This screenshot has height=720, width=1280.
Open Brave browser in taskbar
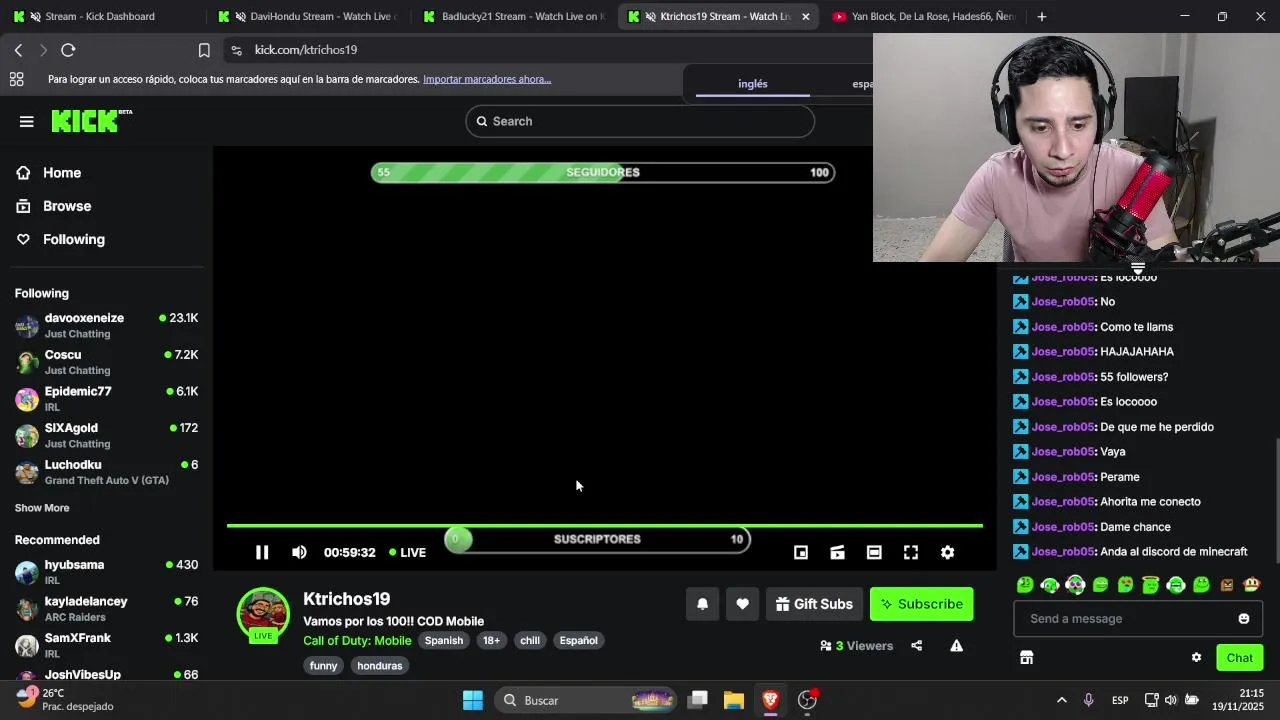770,700
